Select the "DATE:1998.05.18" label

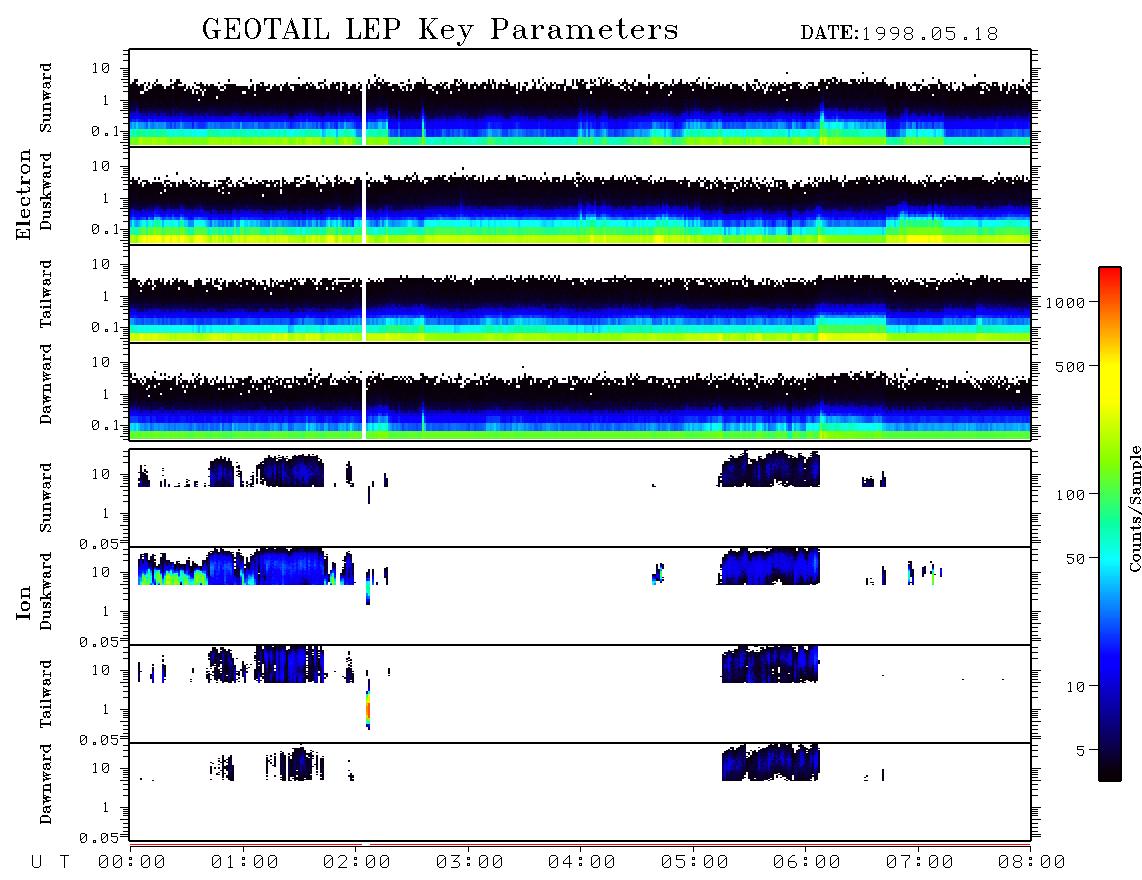(x=899, y=34)
